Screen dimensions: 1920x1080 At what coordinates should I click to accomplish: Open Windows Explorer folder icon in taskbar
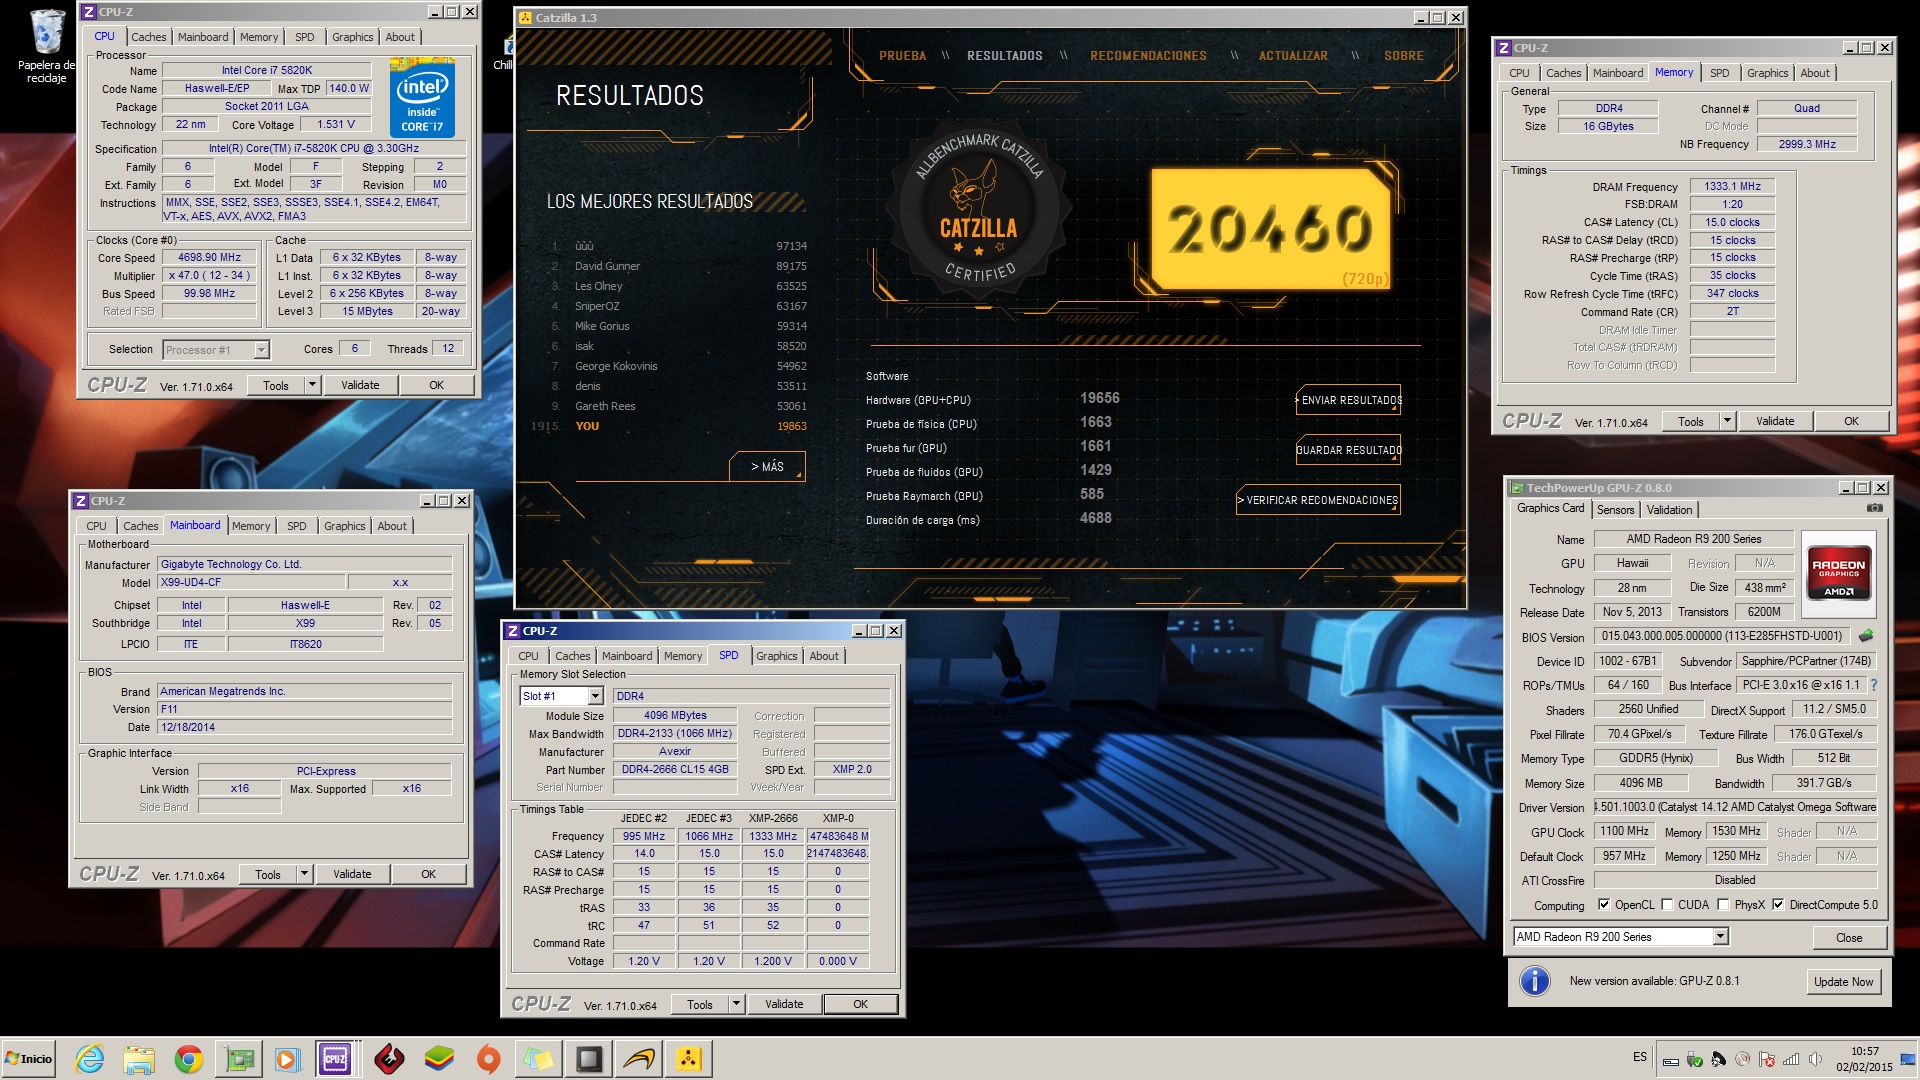[139, 1059]
